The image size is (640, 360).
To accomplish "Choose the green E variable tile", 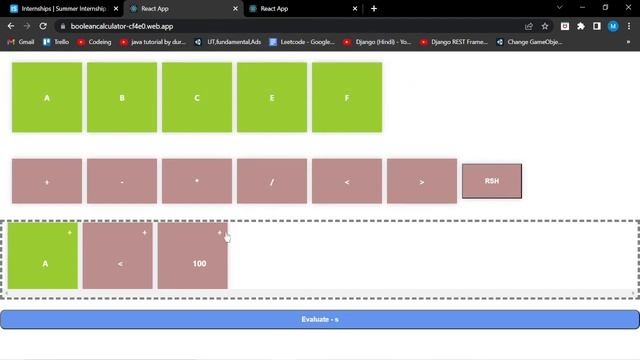I will 272,98.
